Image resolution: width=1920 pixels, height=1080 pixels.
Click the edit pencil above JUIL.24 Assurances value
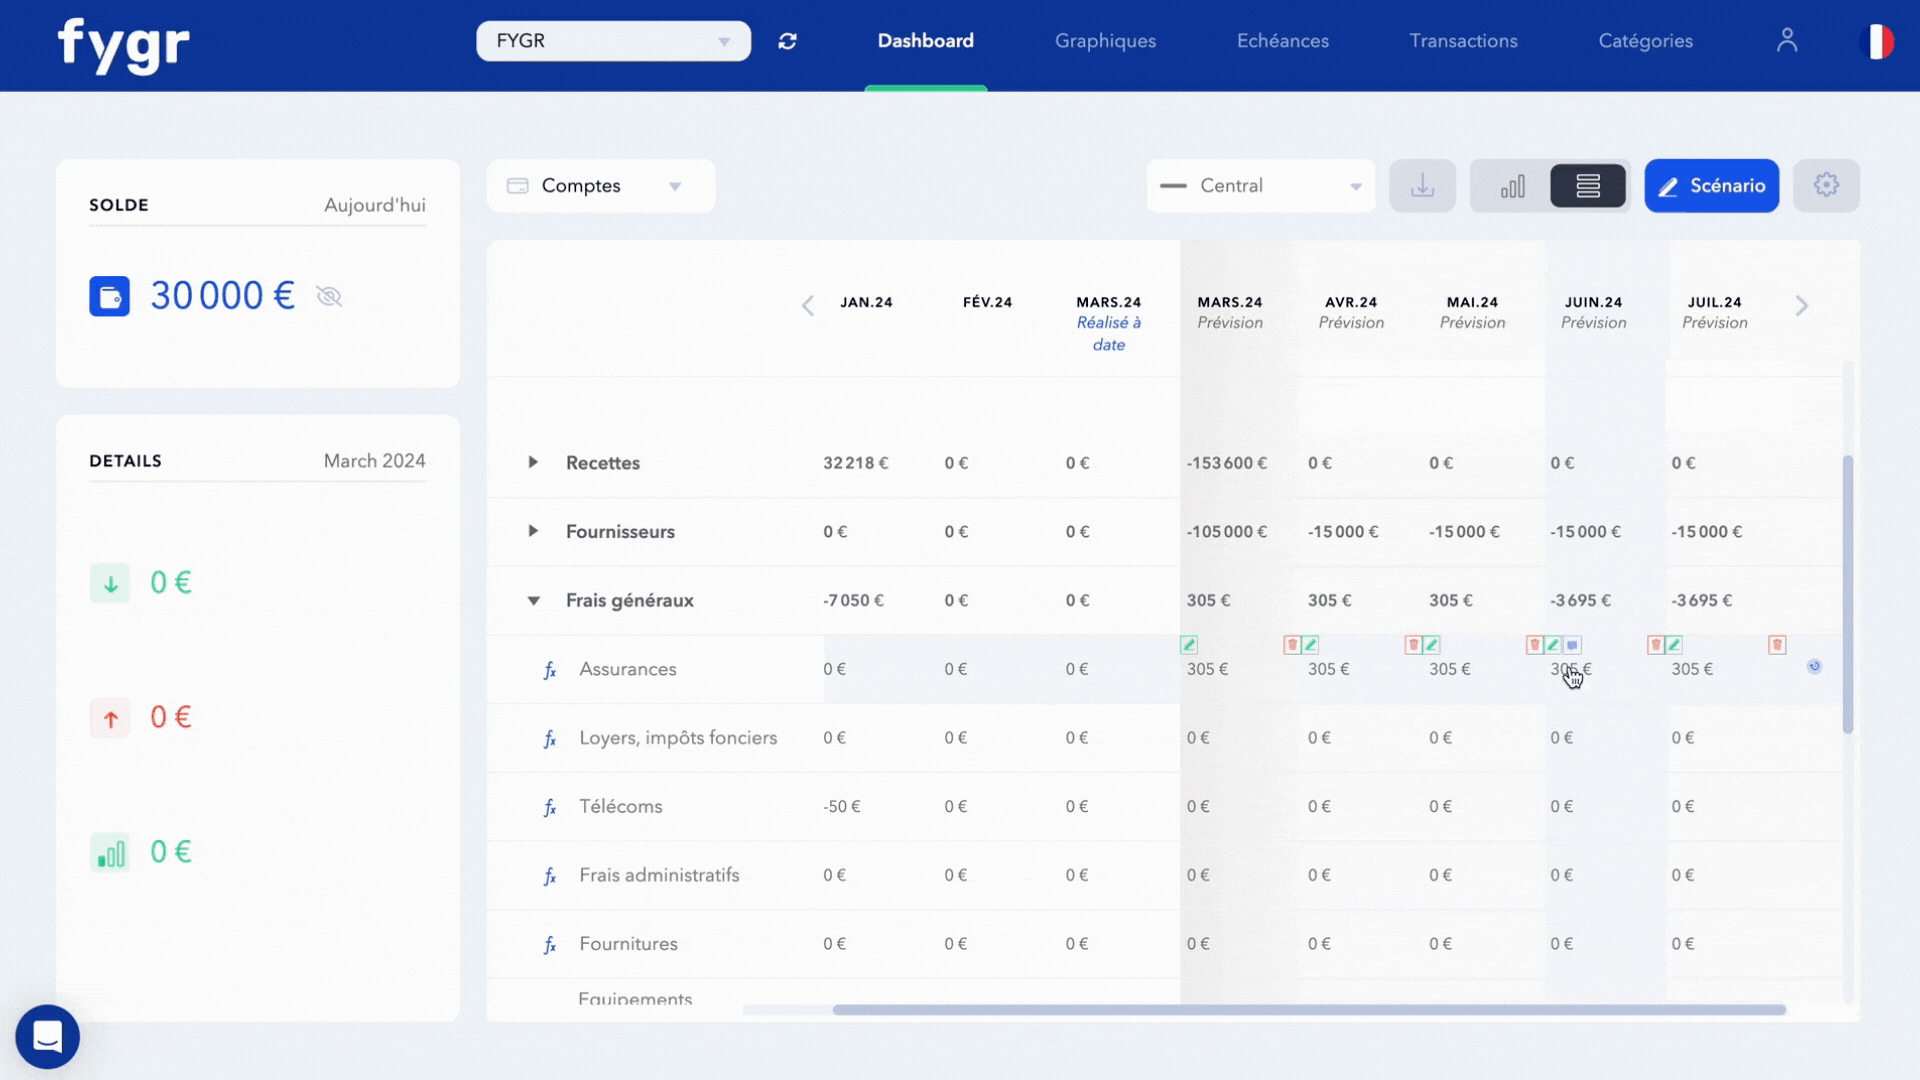pyautogui.click(x=1674, y=645)
